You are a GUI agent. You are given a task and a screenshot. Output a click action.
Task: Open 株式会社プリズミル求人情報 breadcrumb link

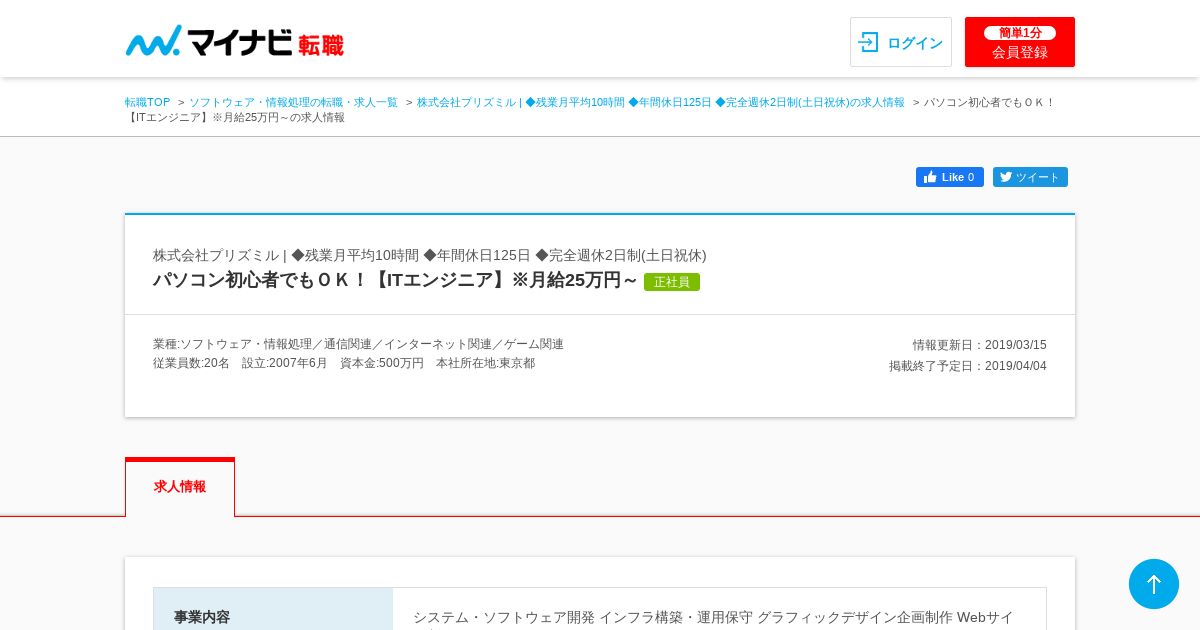661,102
